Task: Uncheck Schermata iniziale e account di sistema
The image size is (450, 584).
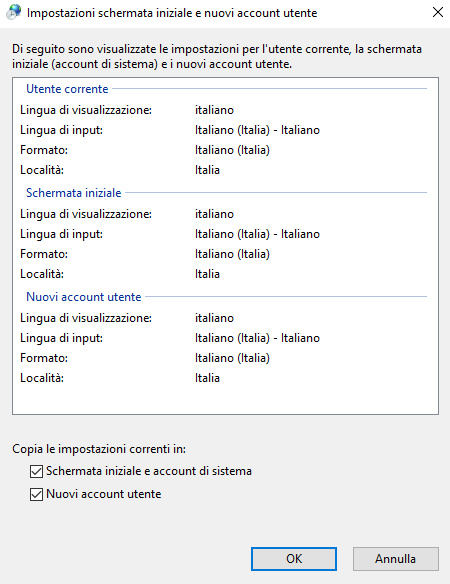Action: point(36,472)
